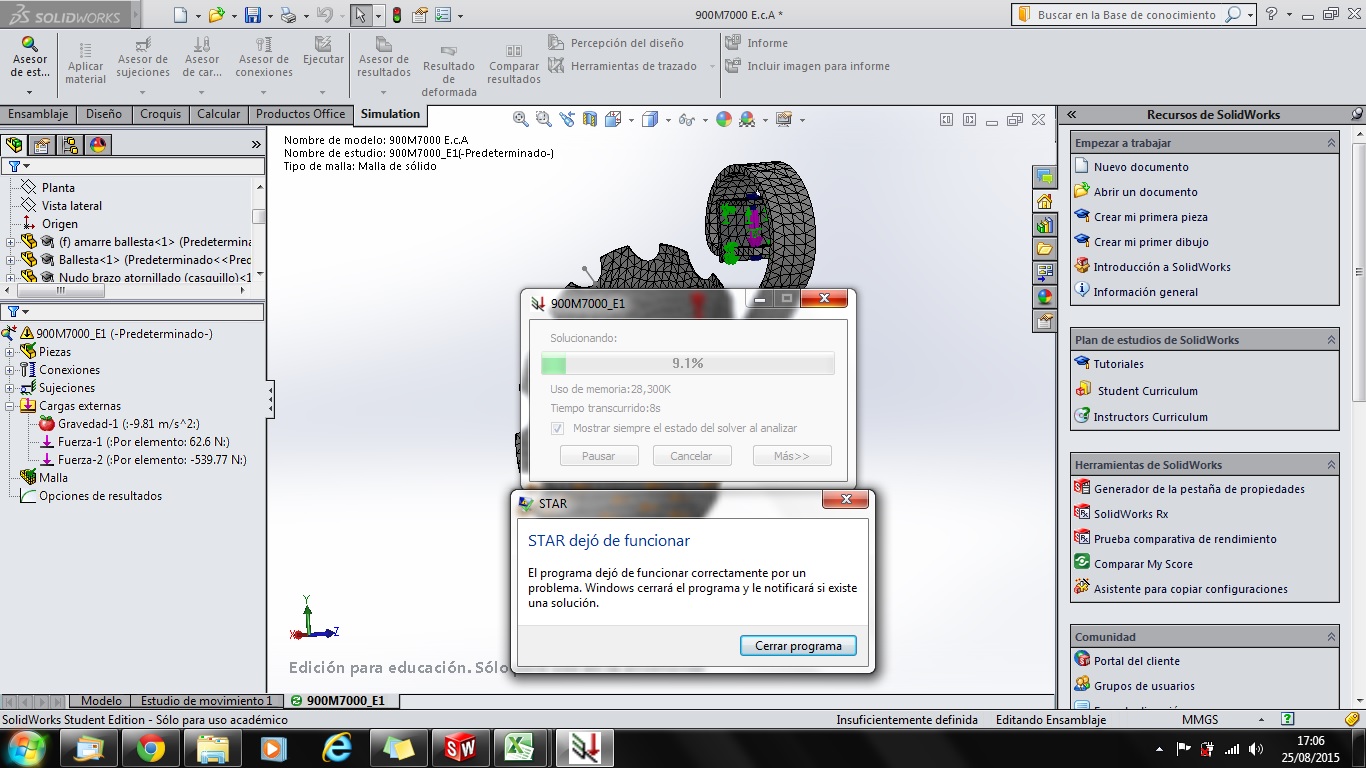This screenshot has height=768, width=1366.
Task: Toggle Mostrar siempre el estado del solver checkbox
Action: pyautogui.click(x=558, y=428)
